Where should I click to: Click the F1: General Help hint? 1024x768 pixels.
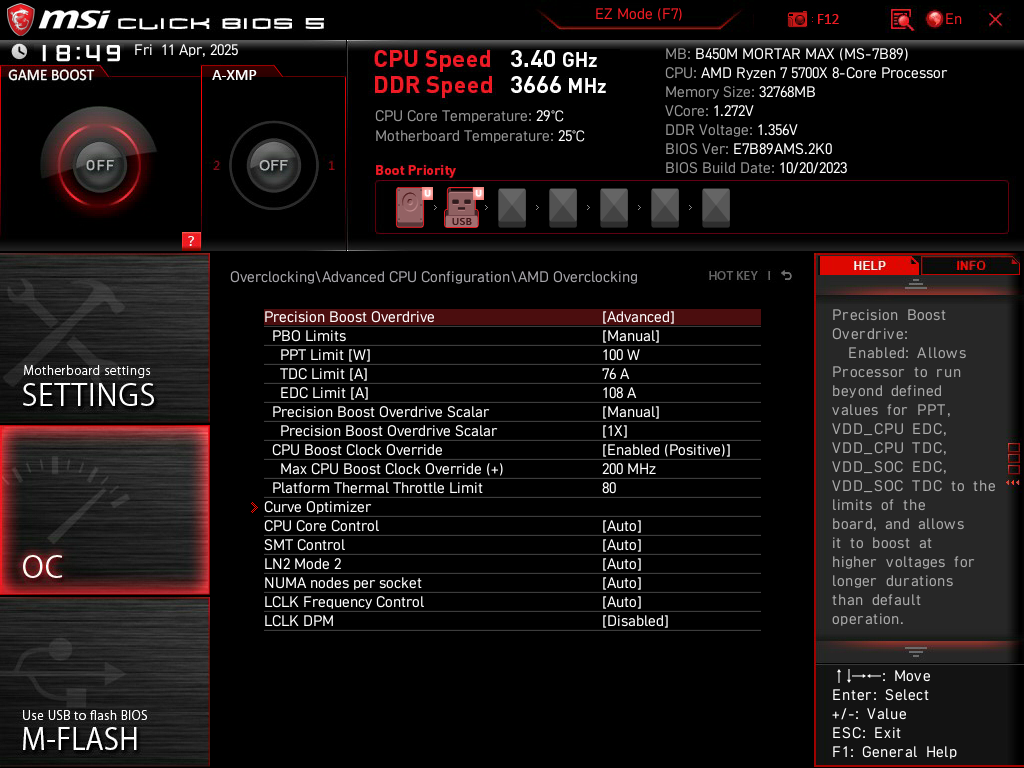[x=894, y=752]
